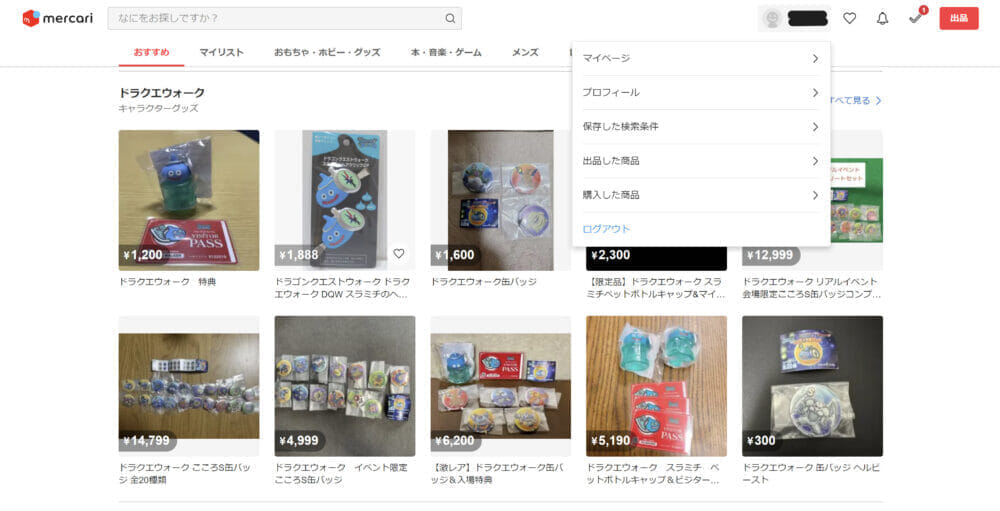Open 保存した検索条件 menu entry
1000x511 pixels.
[701, 127]
